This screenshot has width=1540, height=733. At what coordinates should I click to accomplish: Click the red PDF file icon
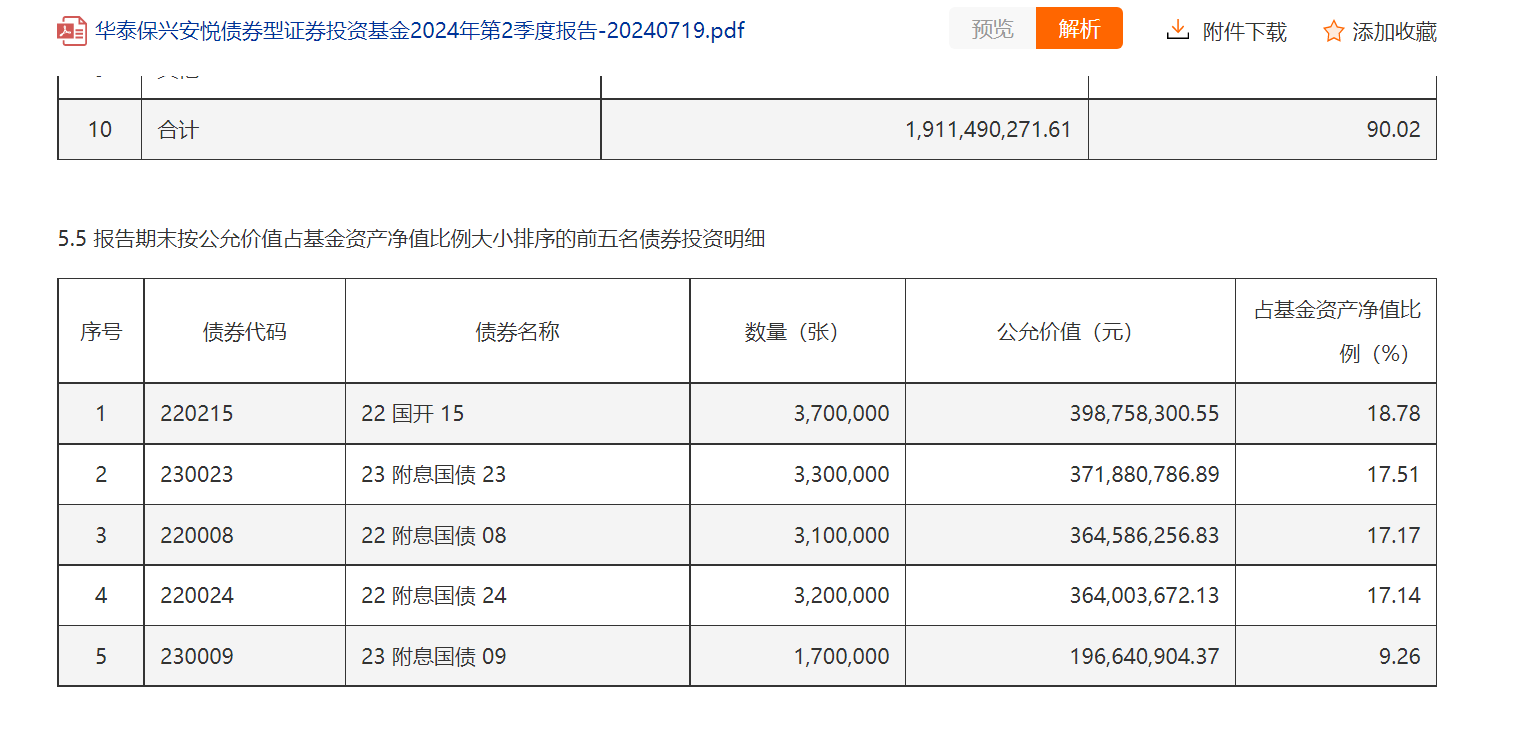point(72,31)
